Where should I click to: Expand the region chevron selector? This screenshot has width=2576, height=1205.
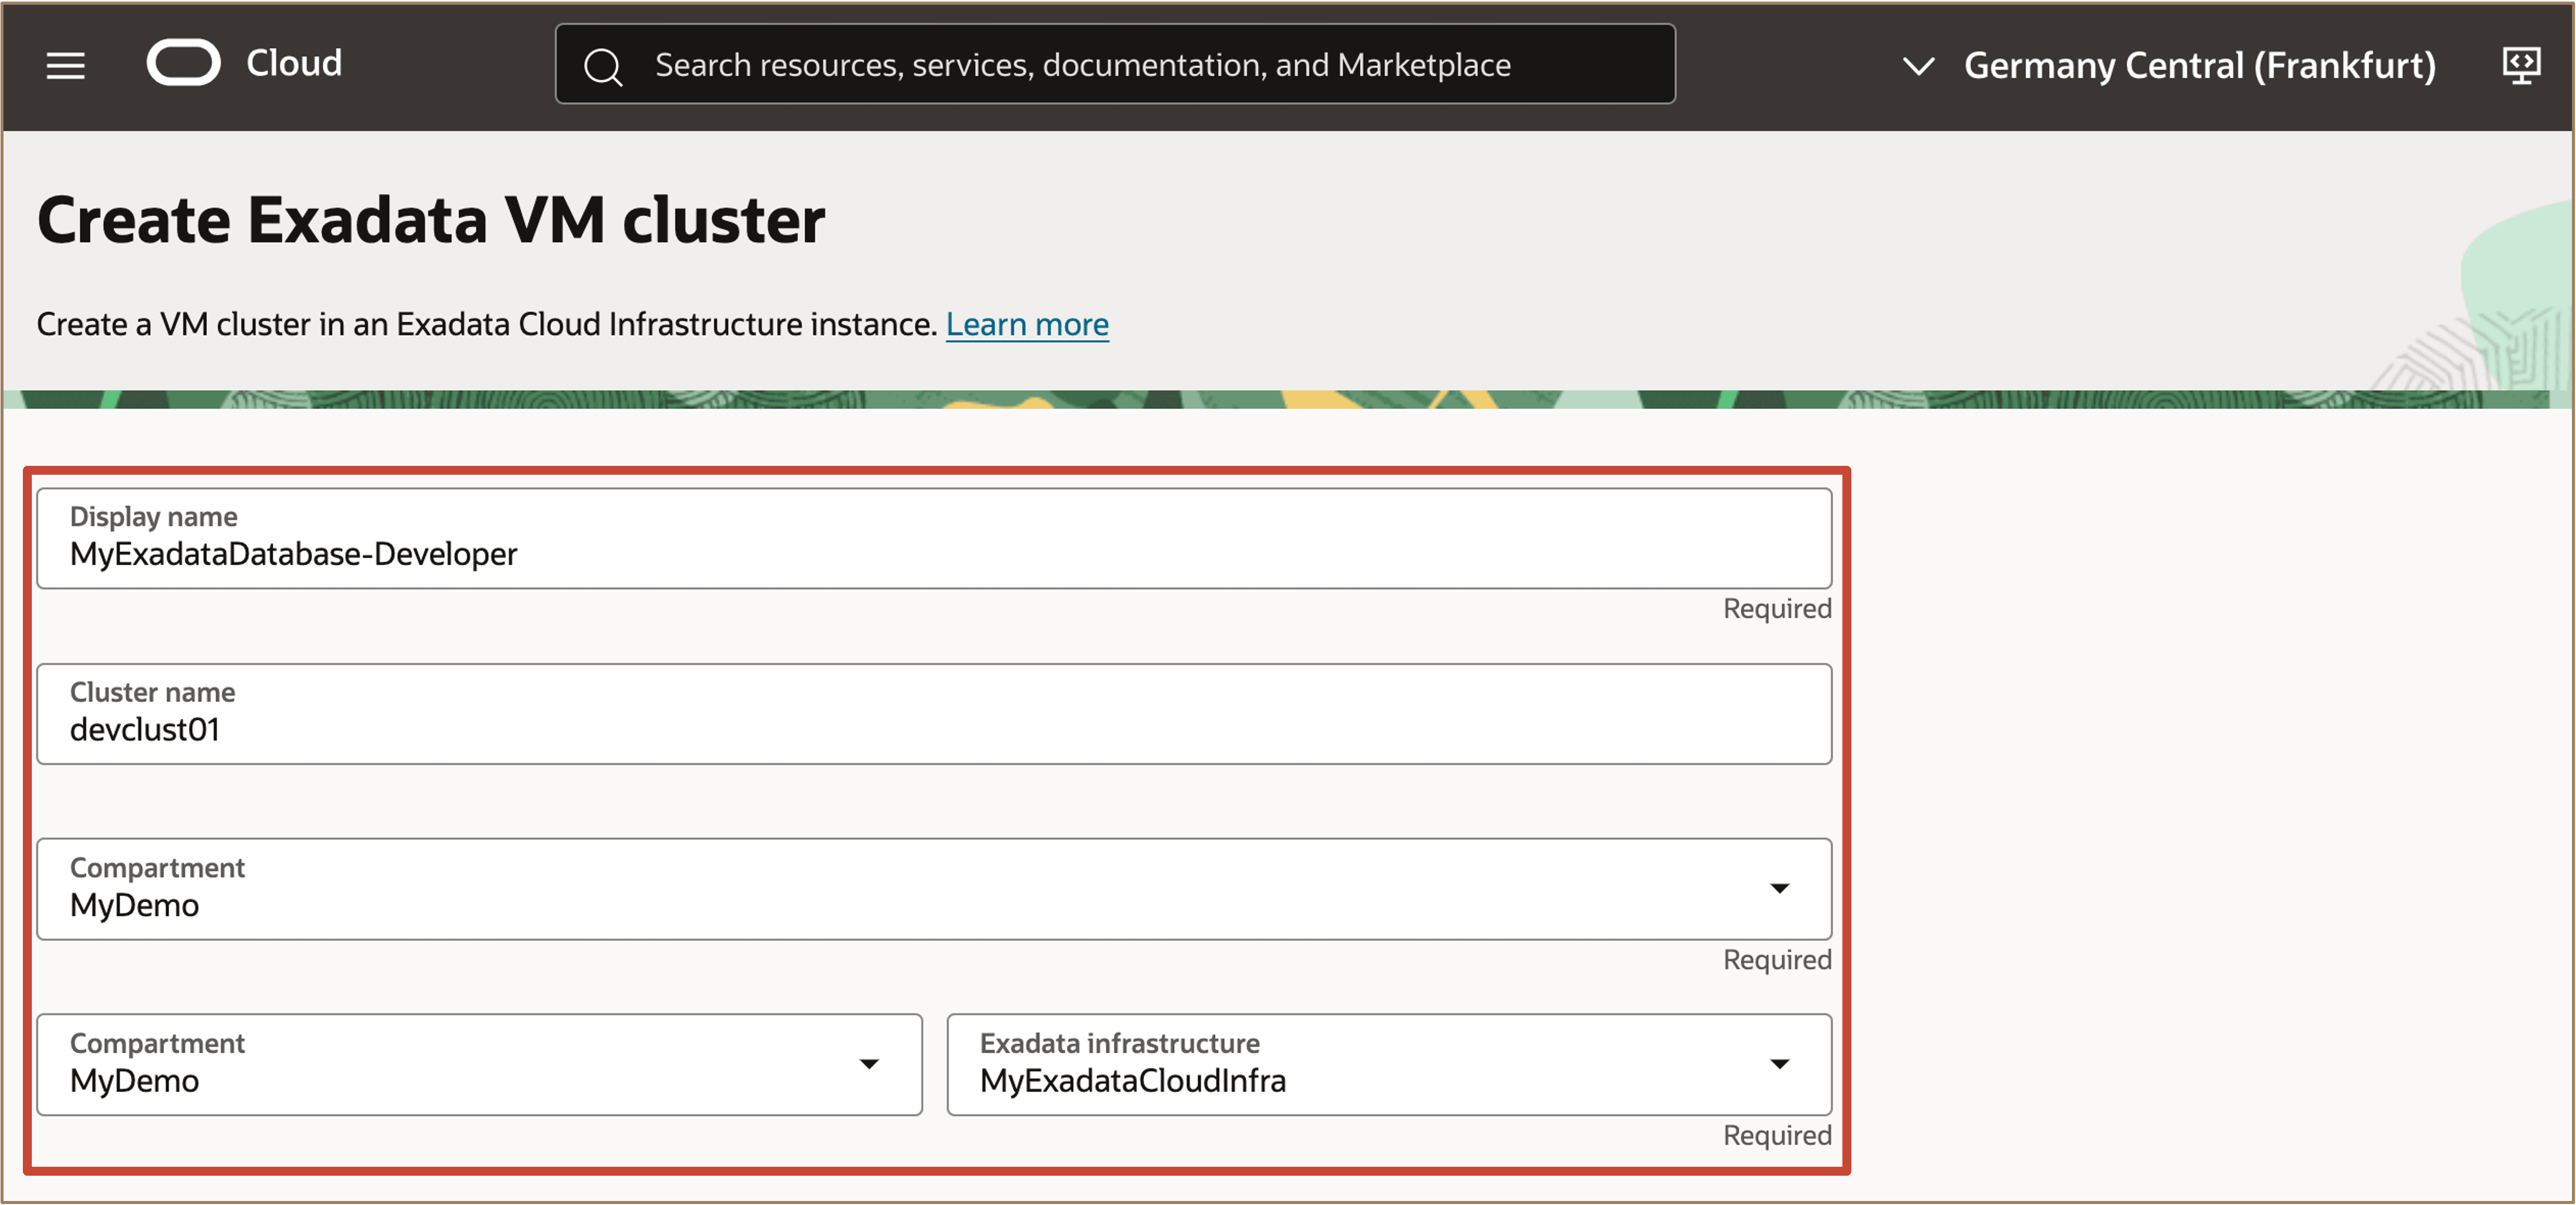(1918, 66)
